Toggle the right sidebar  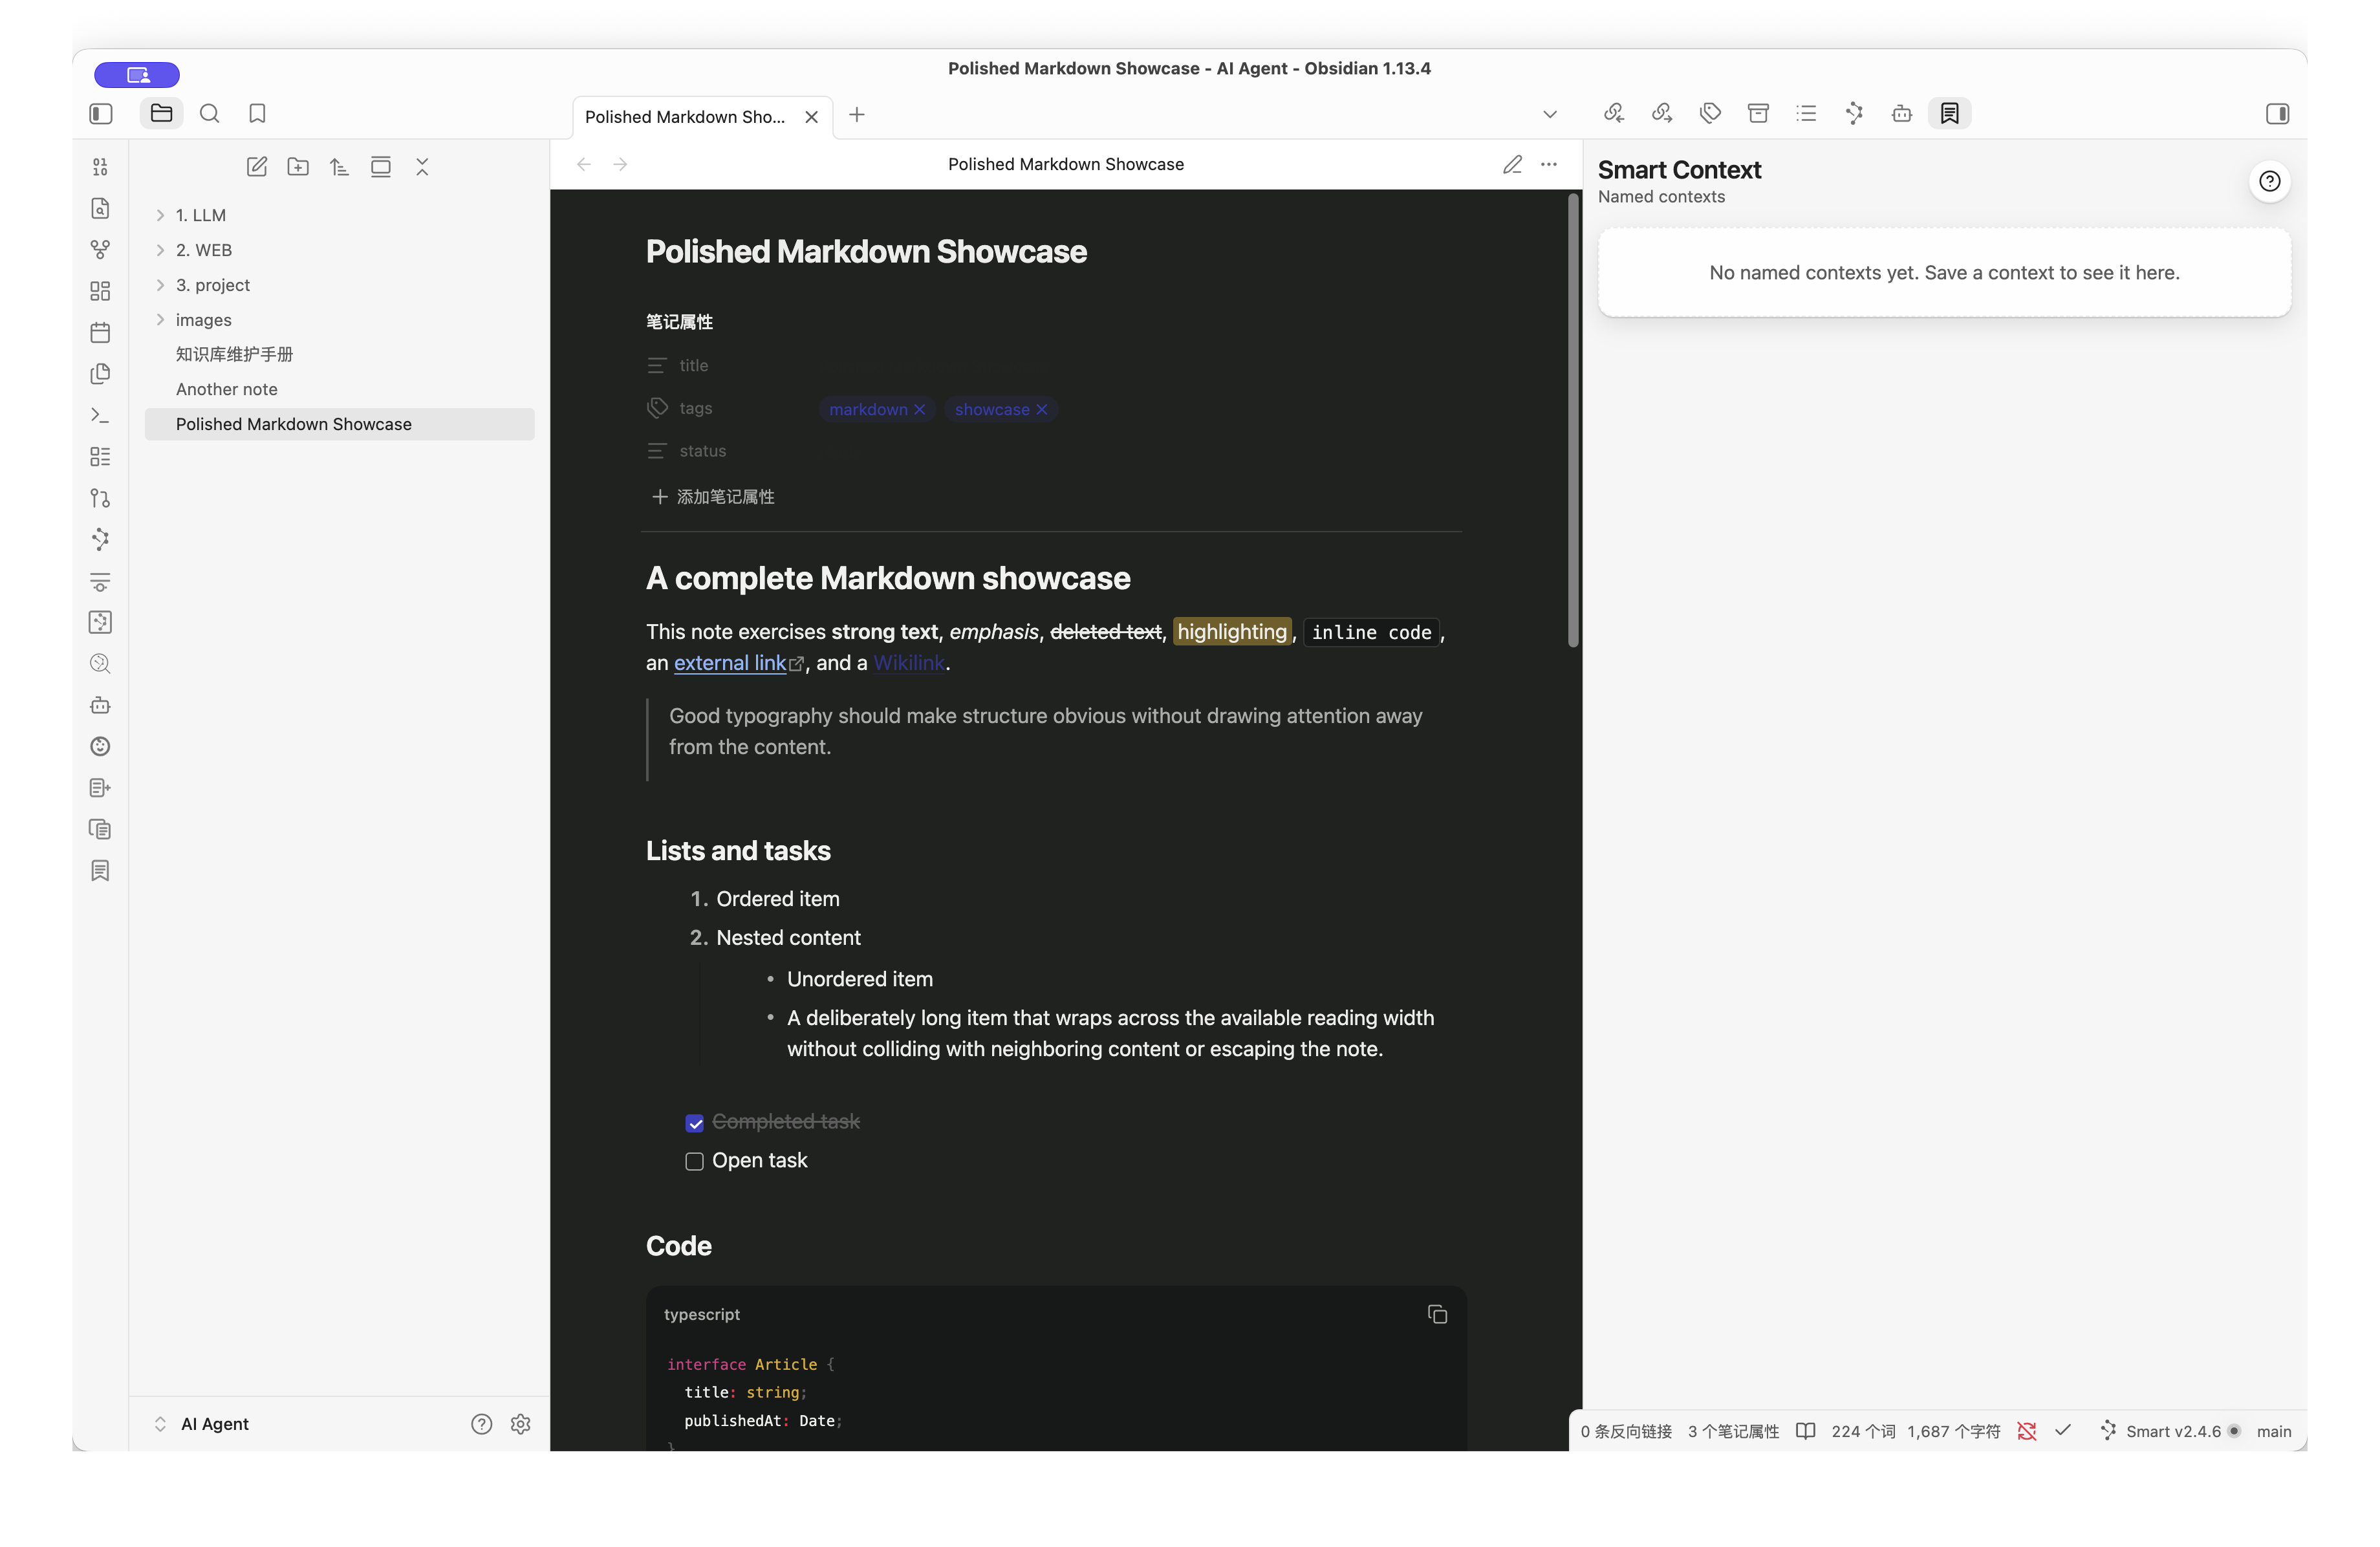(2277, 114)
